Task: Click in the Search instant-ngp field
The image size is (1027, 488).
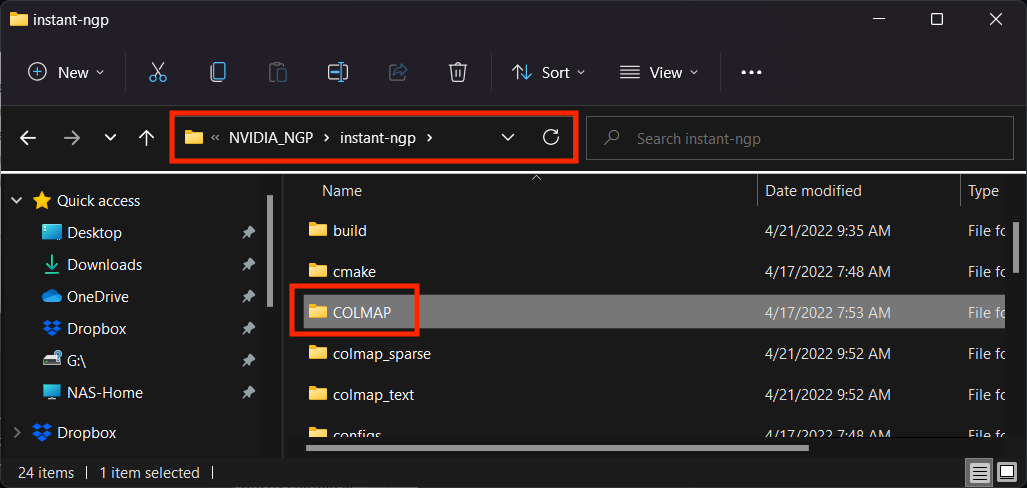Action: click(x=800, y=138)
